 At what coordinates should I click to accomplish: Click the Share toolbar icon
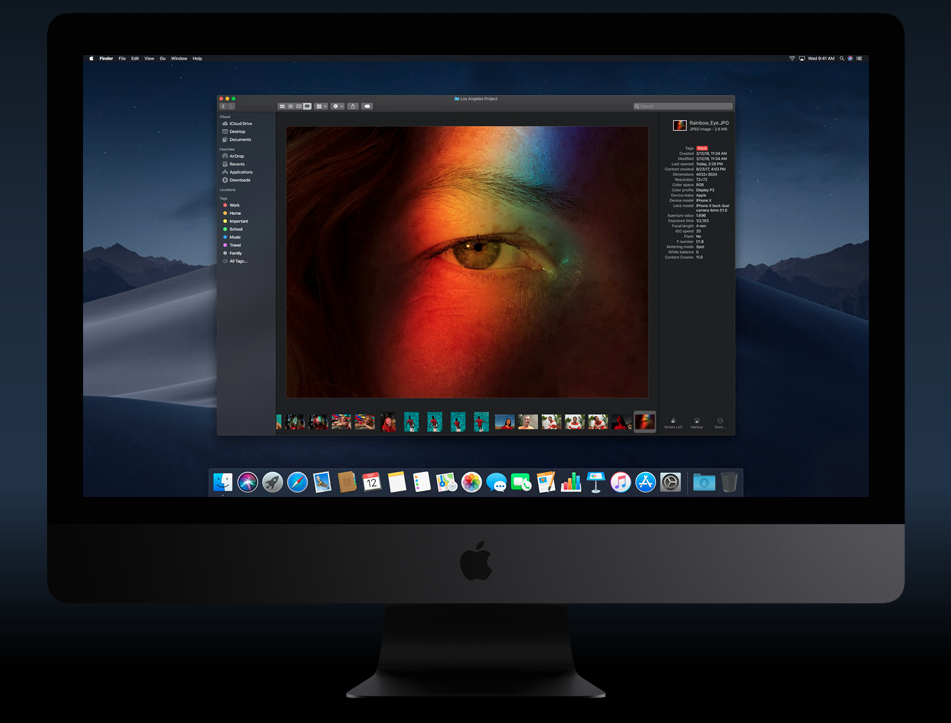click(354, 106)
